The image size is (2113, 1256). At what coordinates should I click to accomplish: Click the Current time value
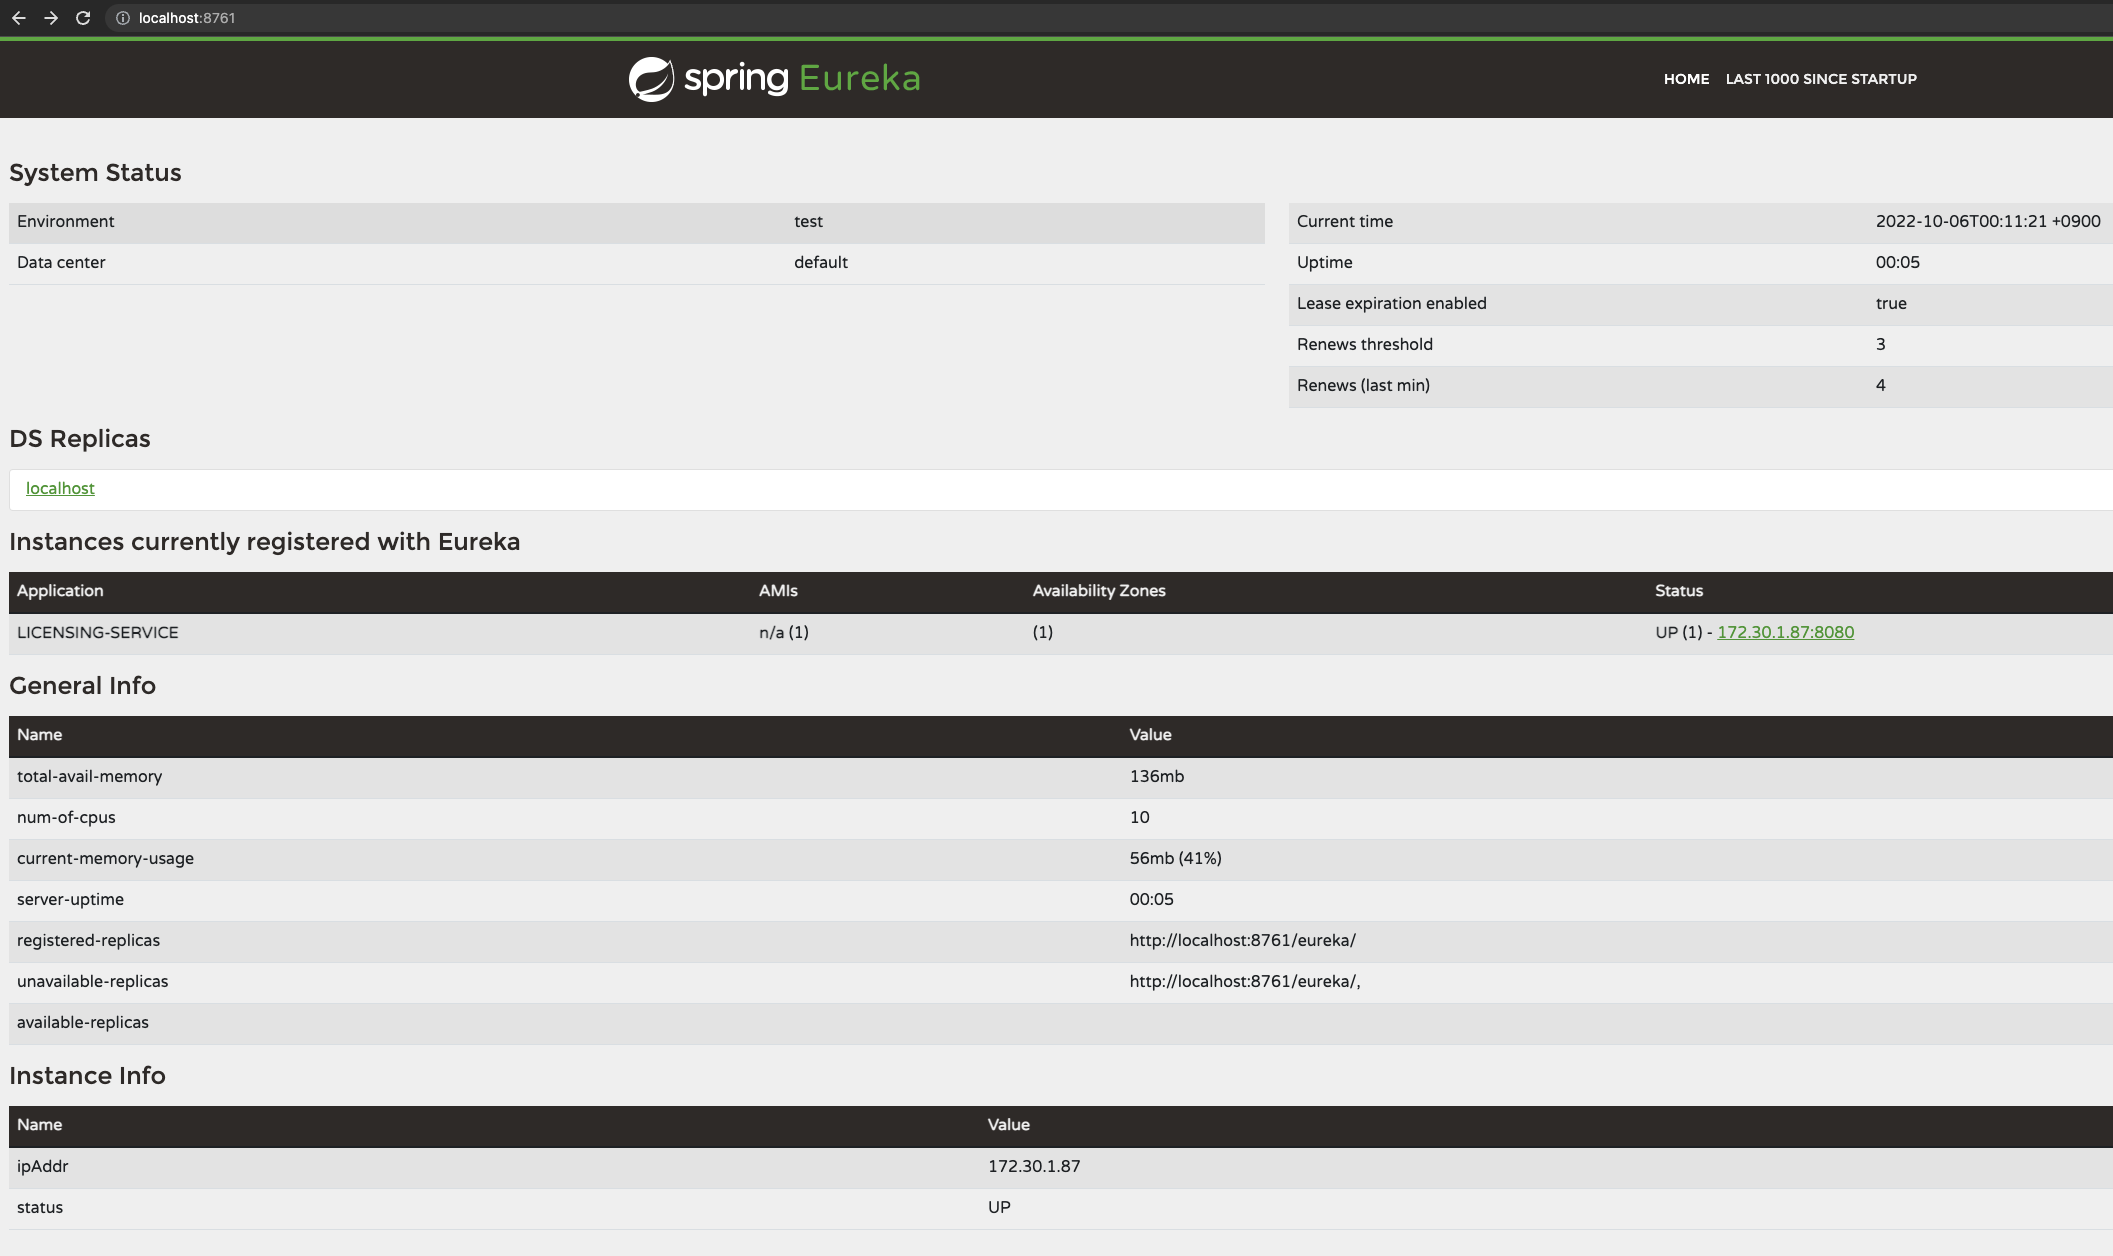(x=1987, y=221)
